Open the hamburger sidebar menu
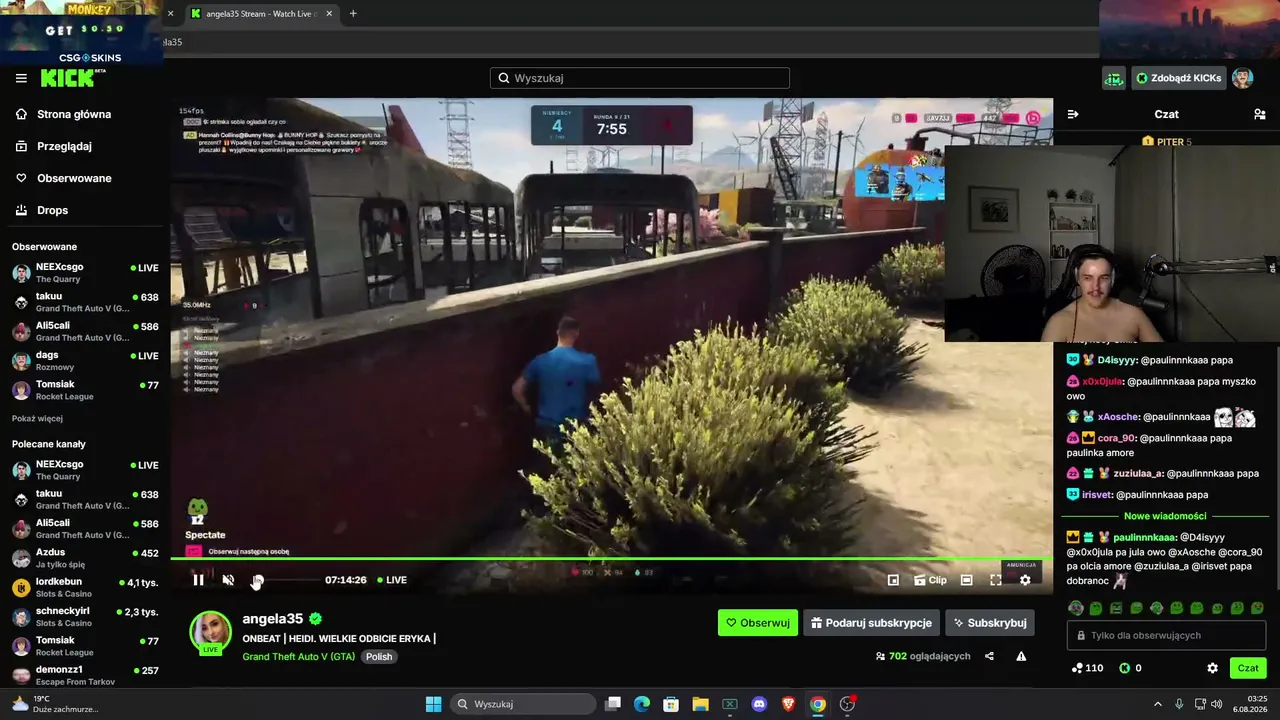 pyautogui.click(x=21, y=78)
